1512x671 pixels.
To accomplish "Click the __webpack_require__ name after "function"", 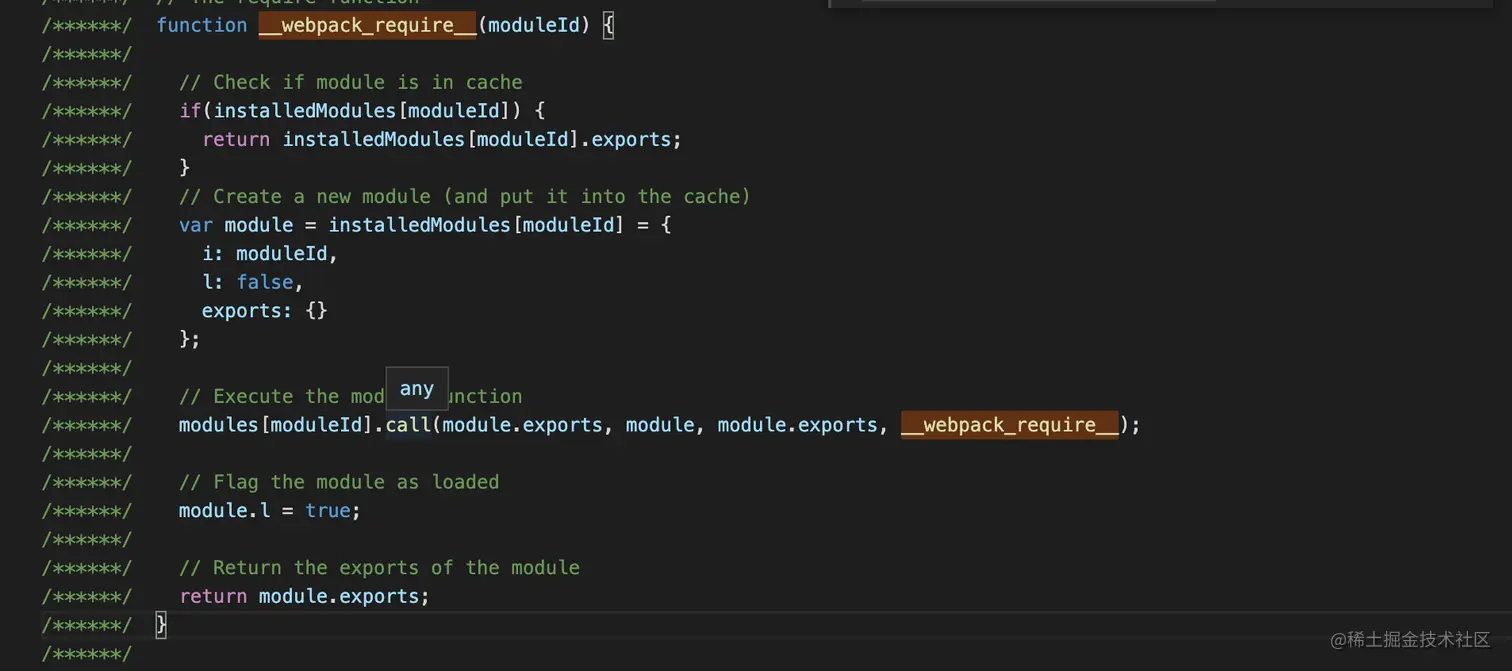I will (x=368, y=25).
